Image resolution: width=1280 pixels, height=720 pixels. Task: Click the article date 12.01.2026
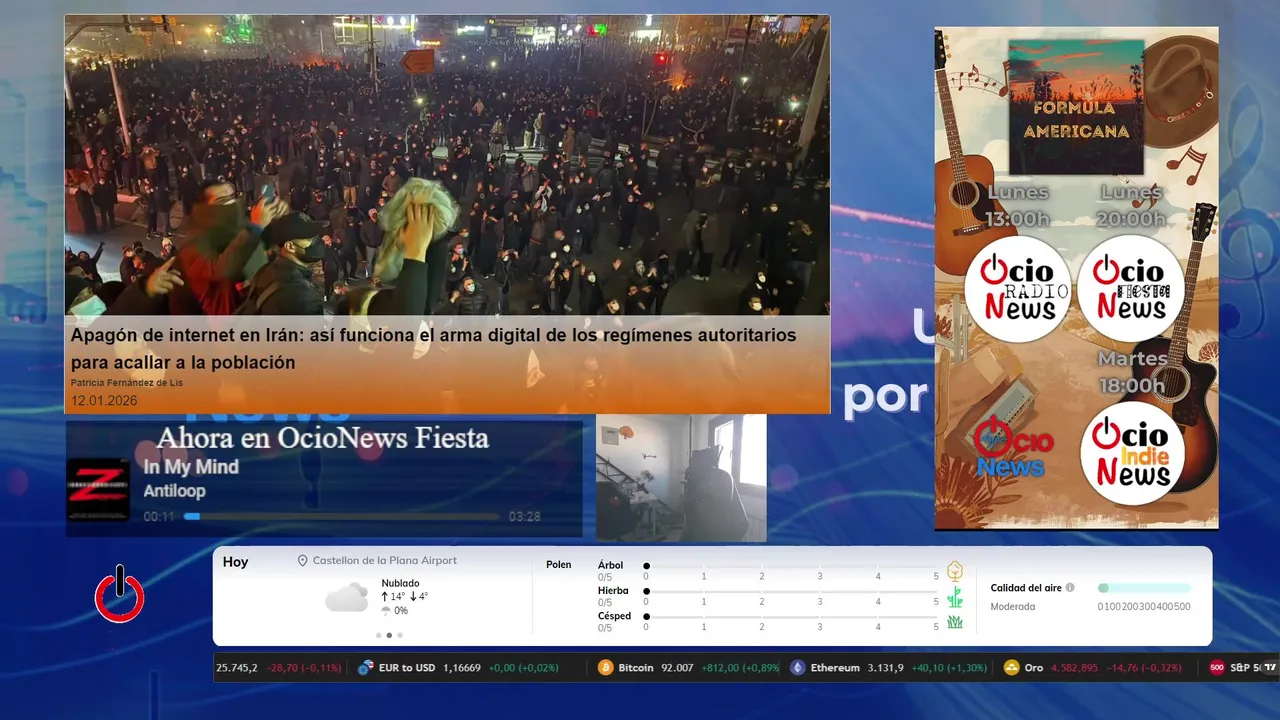click(104, 400)
